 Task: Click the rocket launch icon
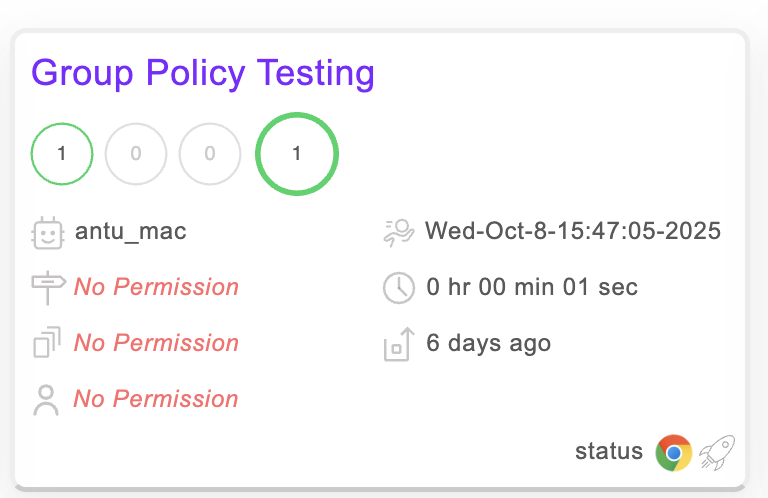pos(716,452)
